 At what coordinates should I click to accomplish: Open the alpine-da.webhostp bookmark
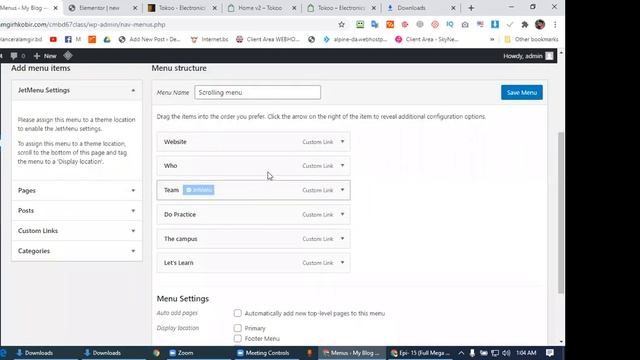pyautogui.click(x=355, y=40)
